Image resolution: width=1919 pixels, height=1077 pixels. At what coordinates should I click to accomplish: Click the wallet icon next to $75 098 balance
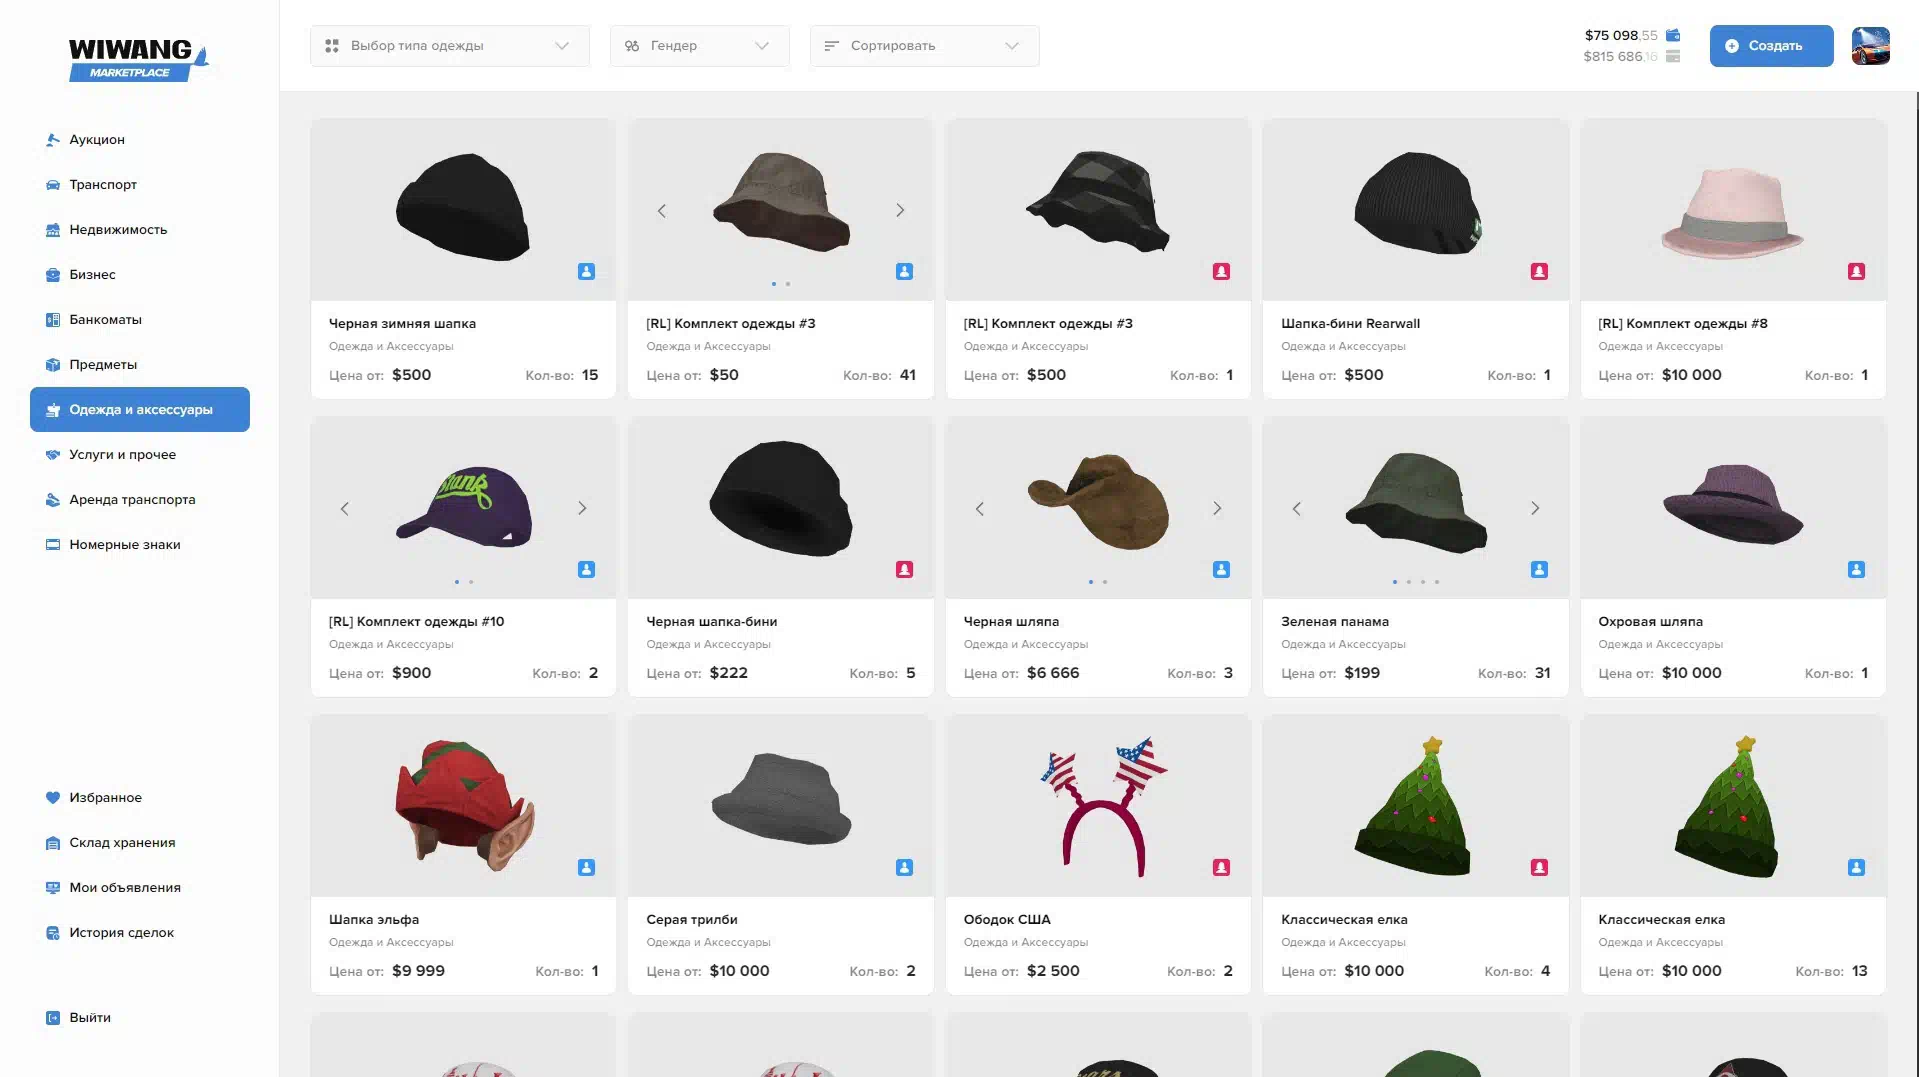[1673, 35]
